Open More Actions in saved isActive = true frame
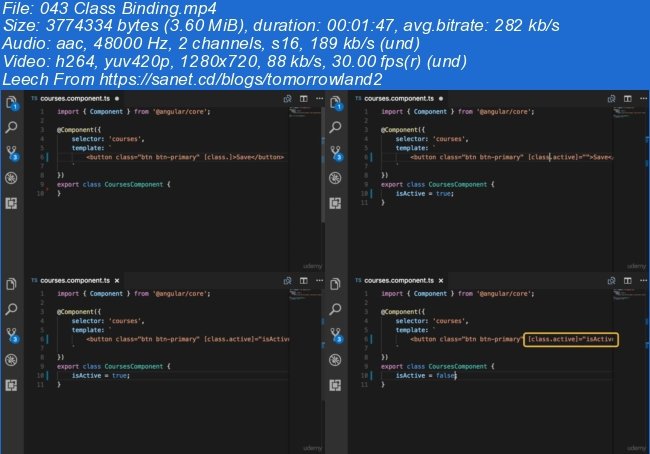This screenshot has width=650, height=454. pos(319,281)
